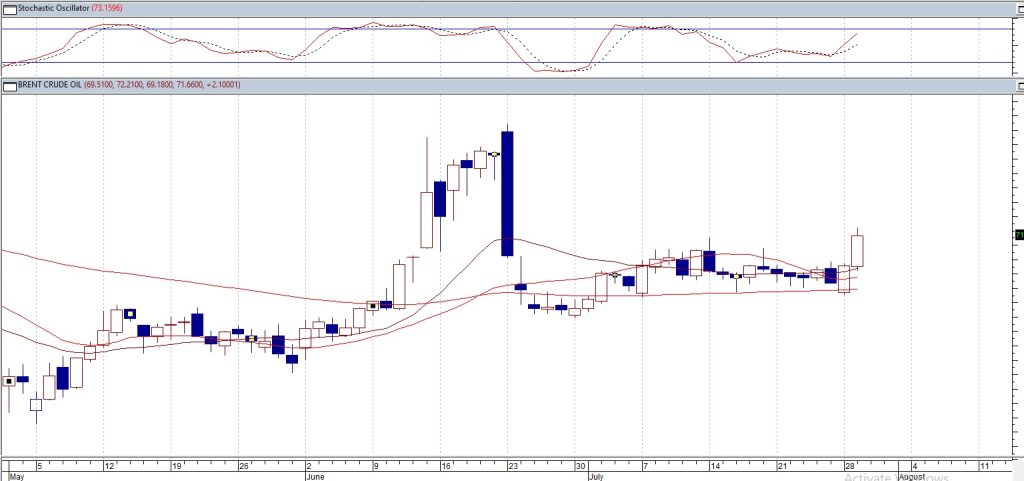Click the Brent Crude Oil panel icon
Viewport: 1024px width, 481px height.
pyautogui.click(x=10, y=85)
